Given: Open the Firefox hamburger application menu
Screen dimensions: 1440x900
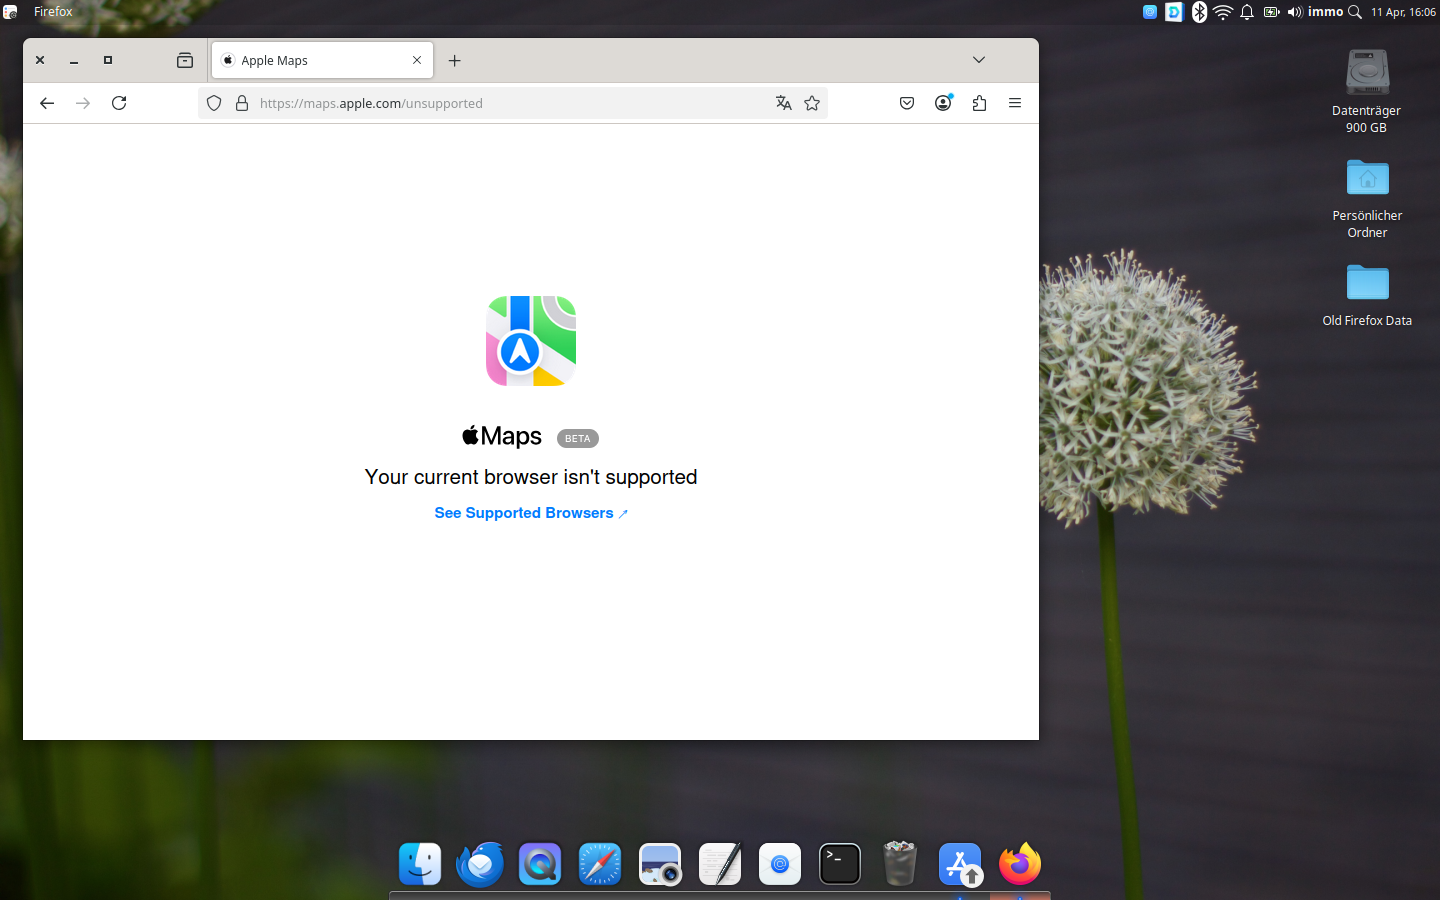Looking at the screenshot, I should pyautogui.click(x=1015, y=103).
